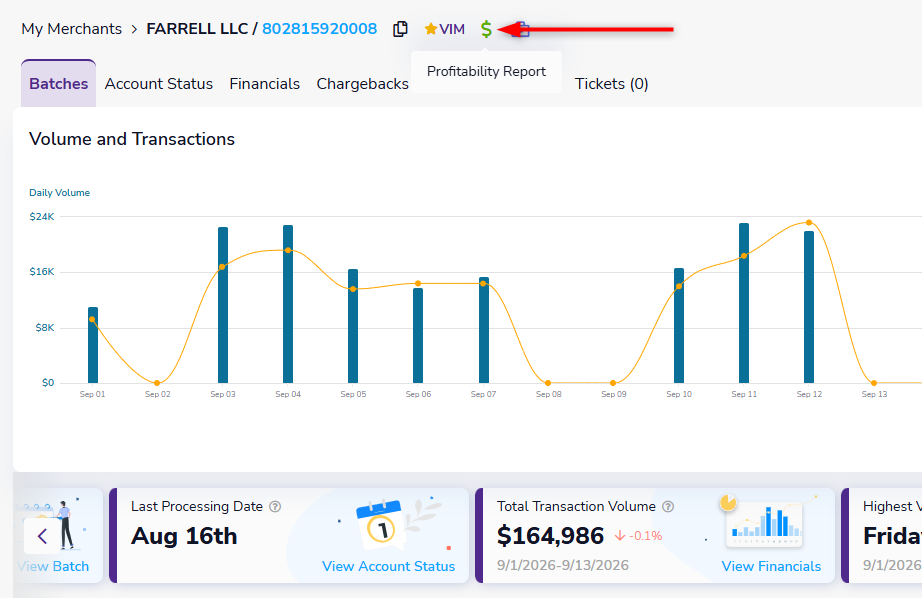Viewport: 922px width, 598px height.
Task: Switch to the Account Status tab
Action: click(x=159, y=83)
